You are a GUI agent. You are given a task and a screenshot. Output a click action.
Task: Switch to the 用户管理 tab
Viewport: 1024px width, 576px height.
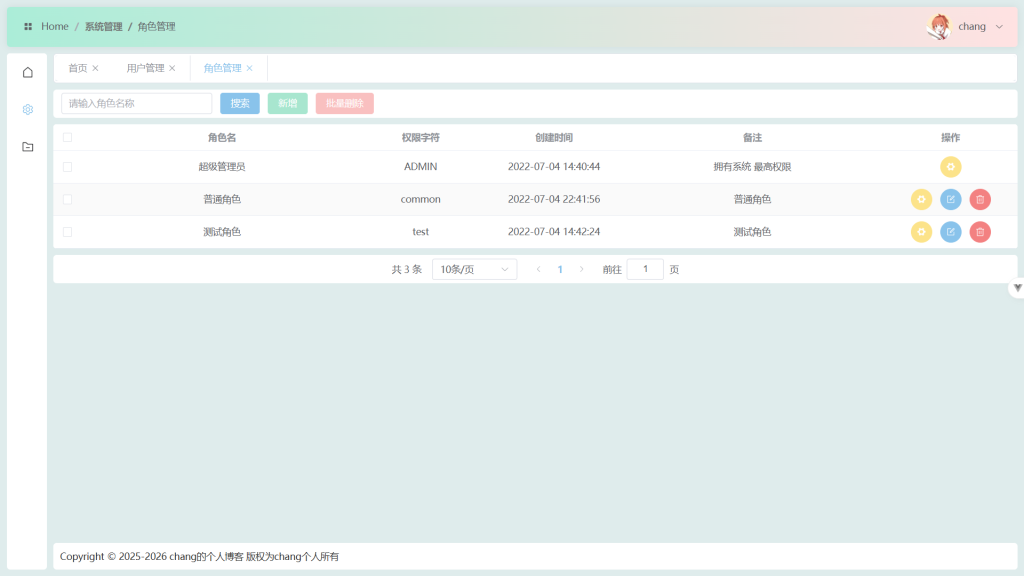(145, 68)
